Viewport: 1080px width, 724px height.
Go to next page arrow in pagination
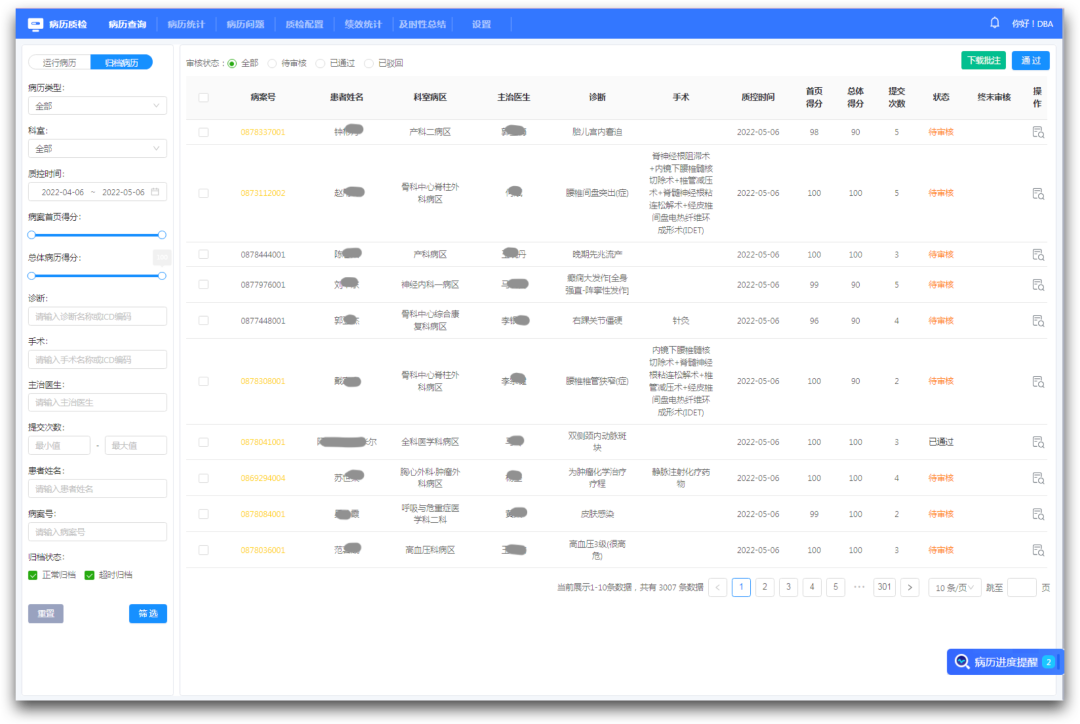[x=909, y=588]
